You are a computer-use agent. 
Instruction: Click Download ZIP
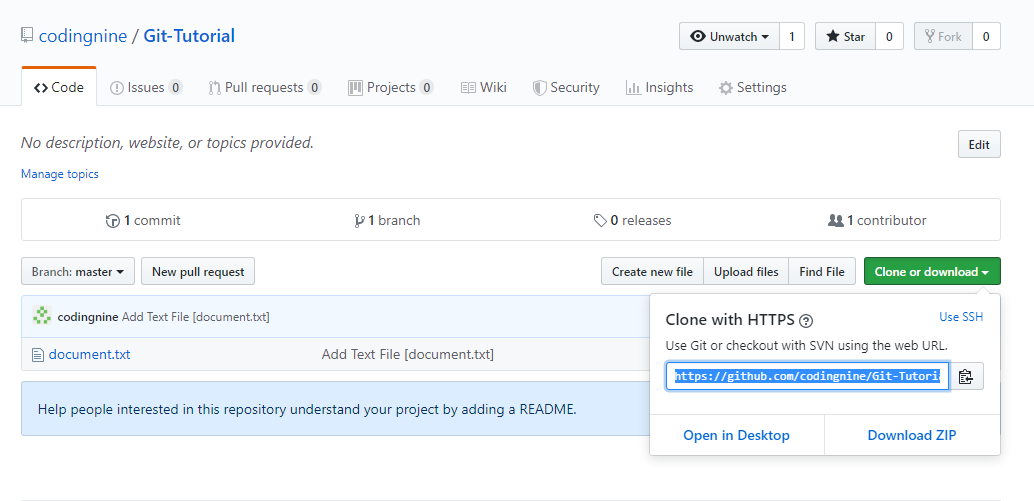912,435
